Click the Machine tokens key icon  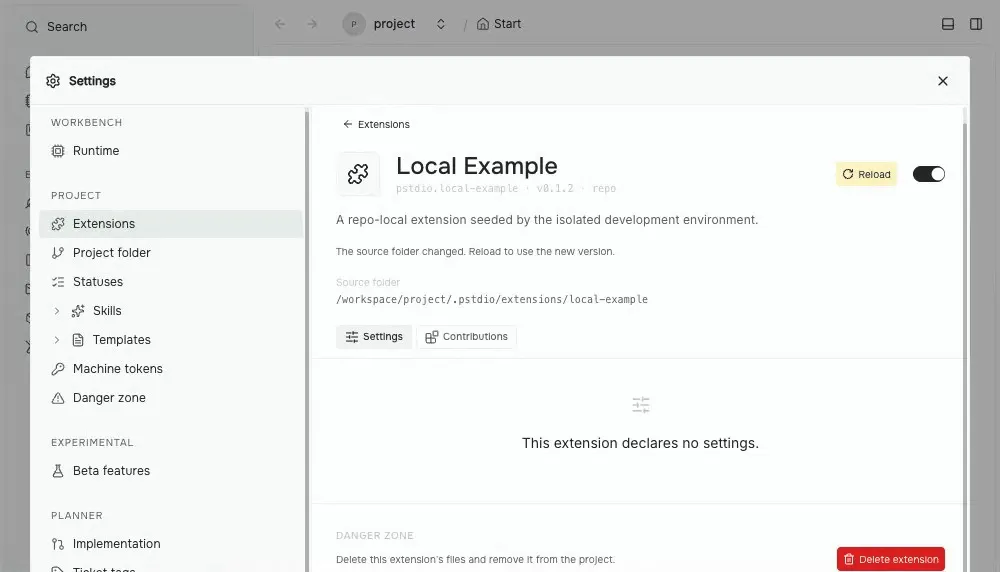point(58,369)
